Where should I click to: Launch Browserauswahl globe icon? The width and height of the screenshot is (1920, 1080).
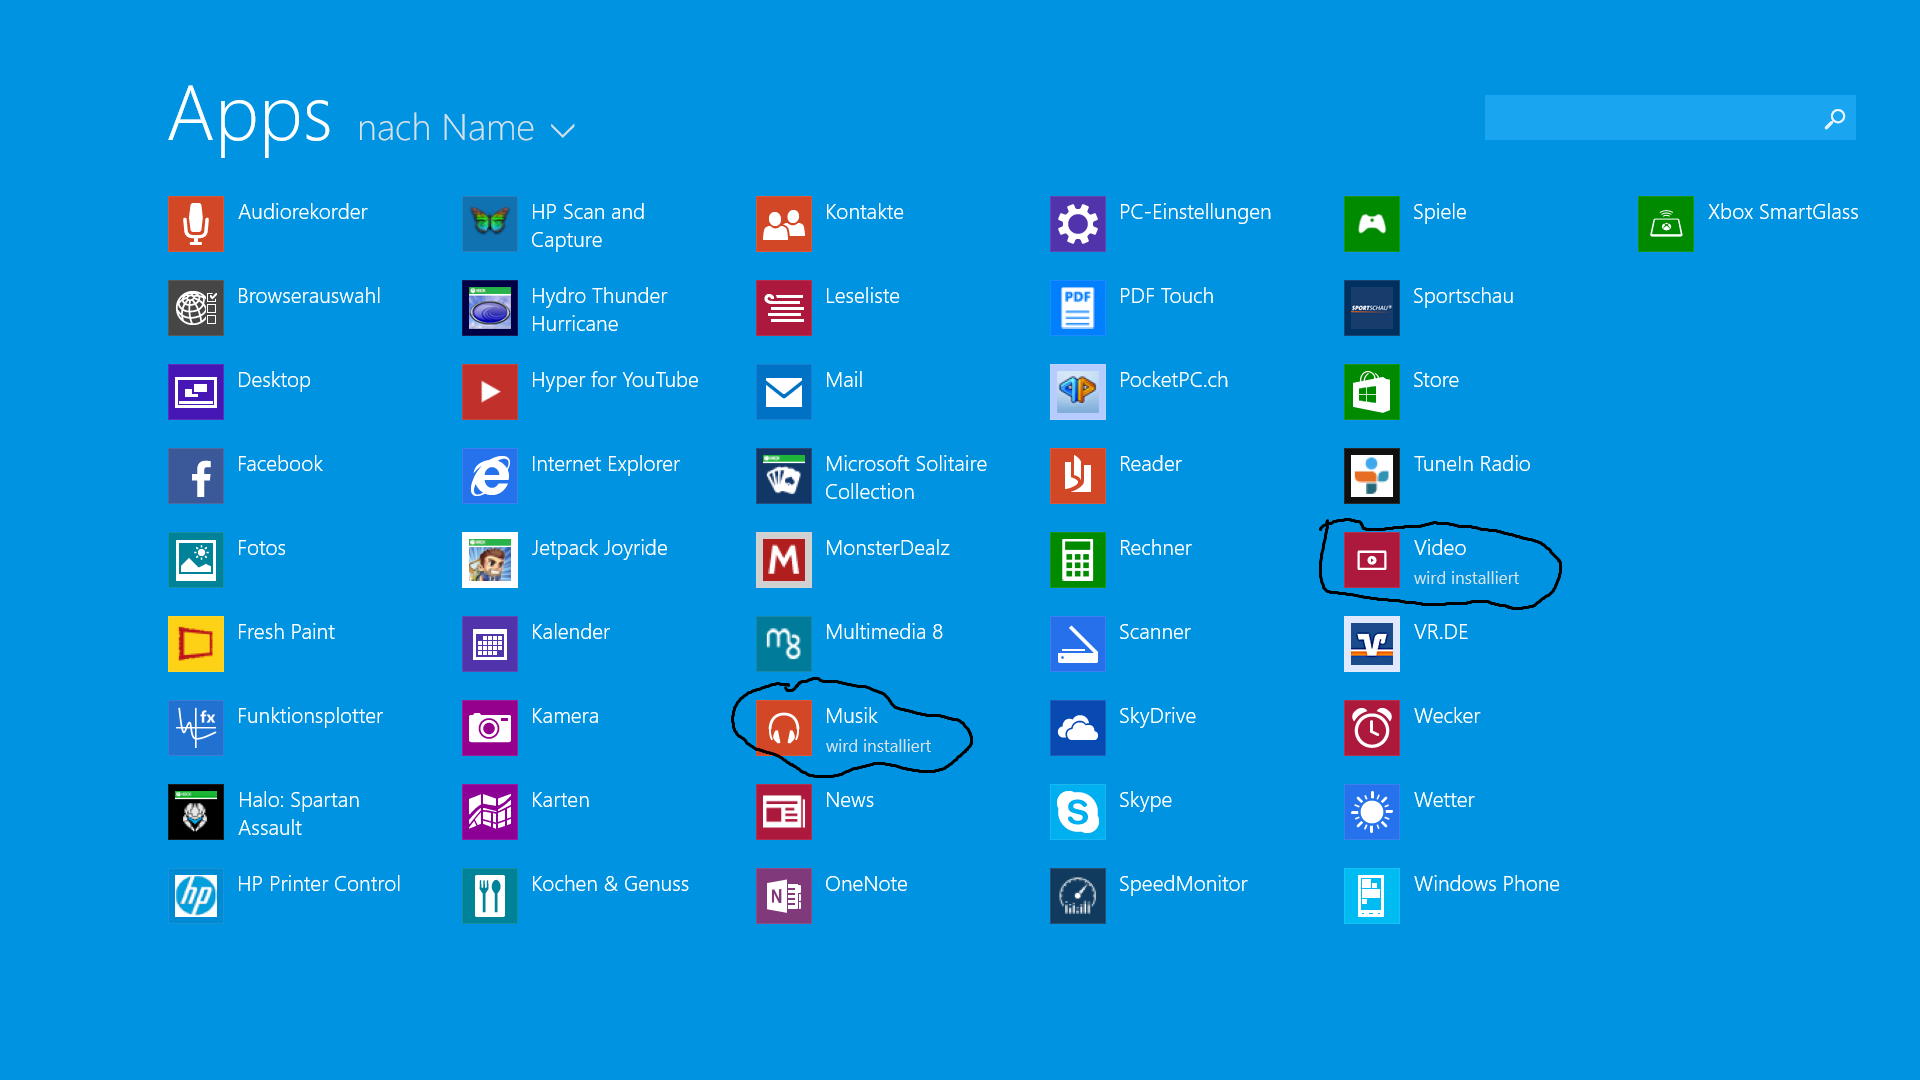point(196,308)
